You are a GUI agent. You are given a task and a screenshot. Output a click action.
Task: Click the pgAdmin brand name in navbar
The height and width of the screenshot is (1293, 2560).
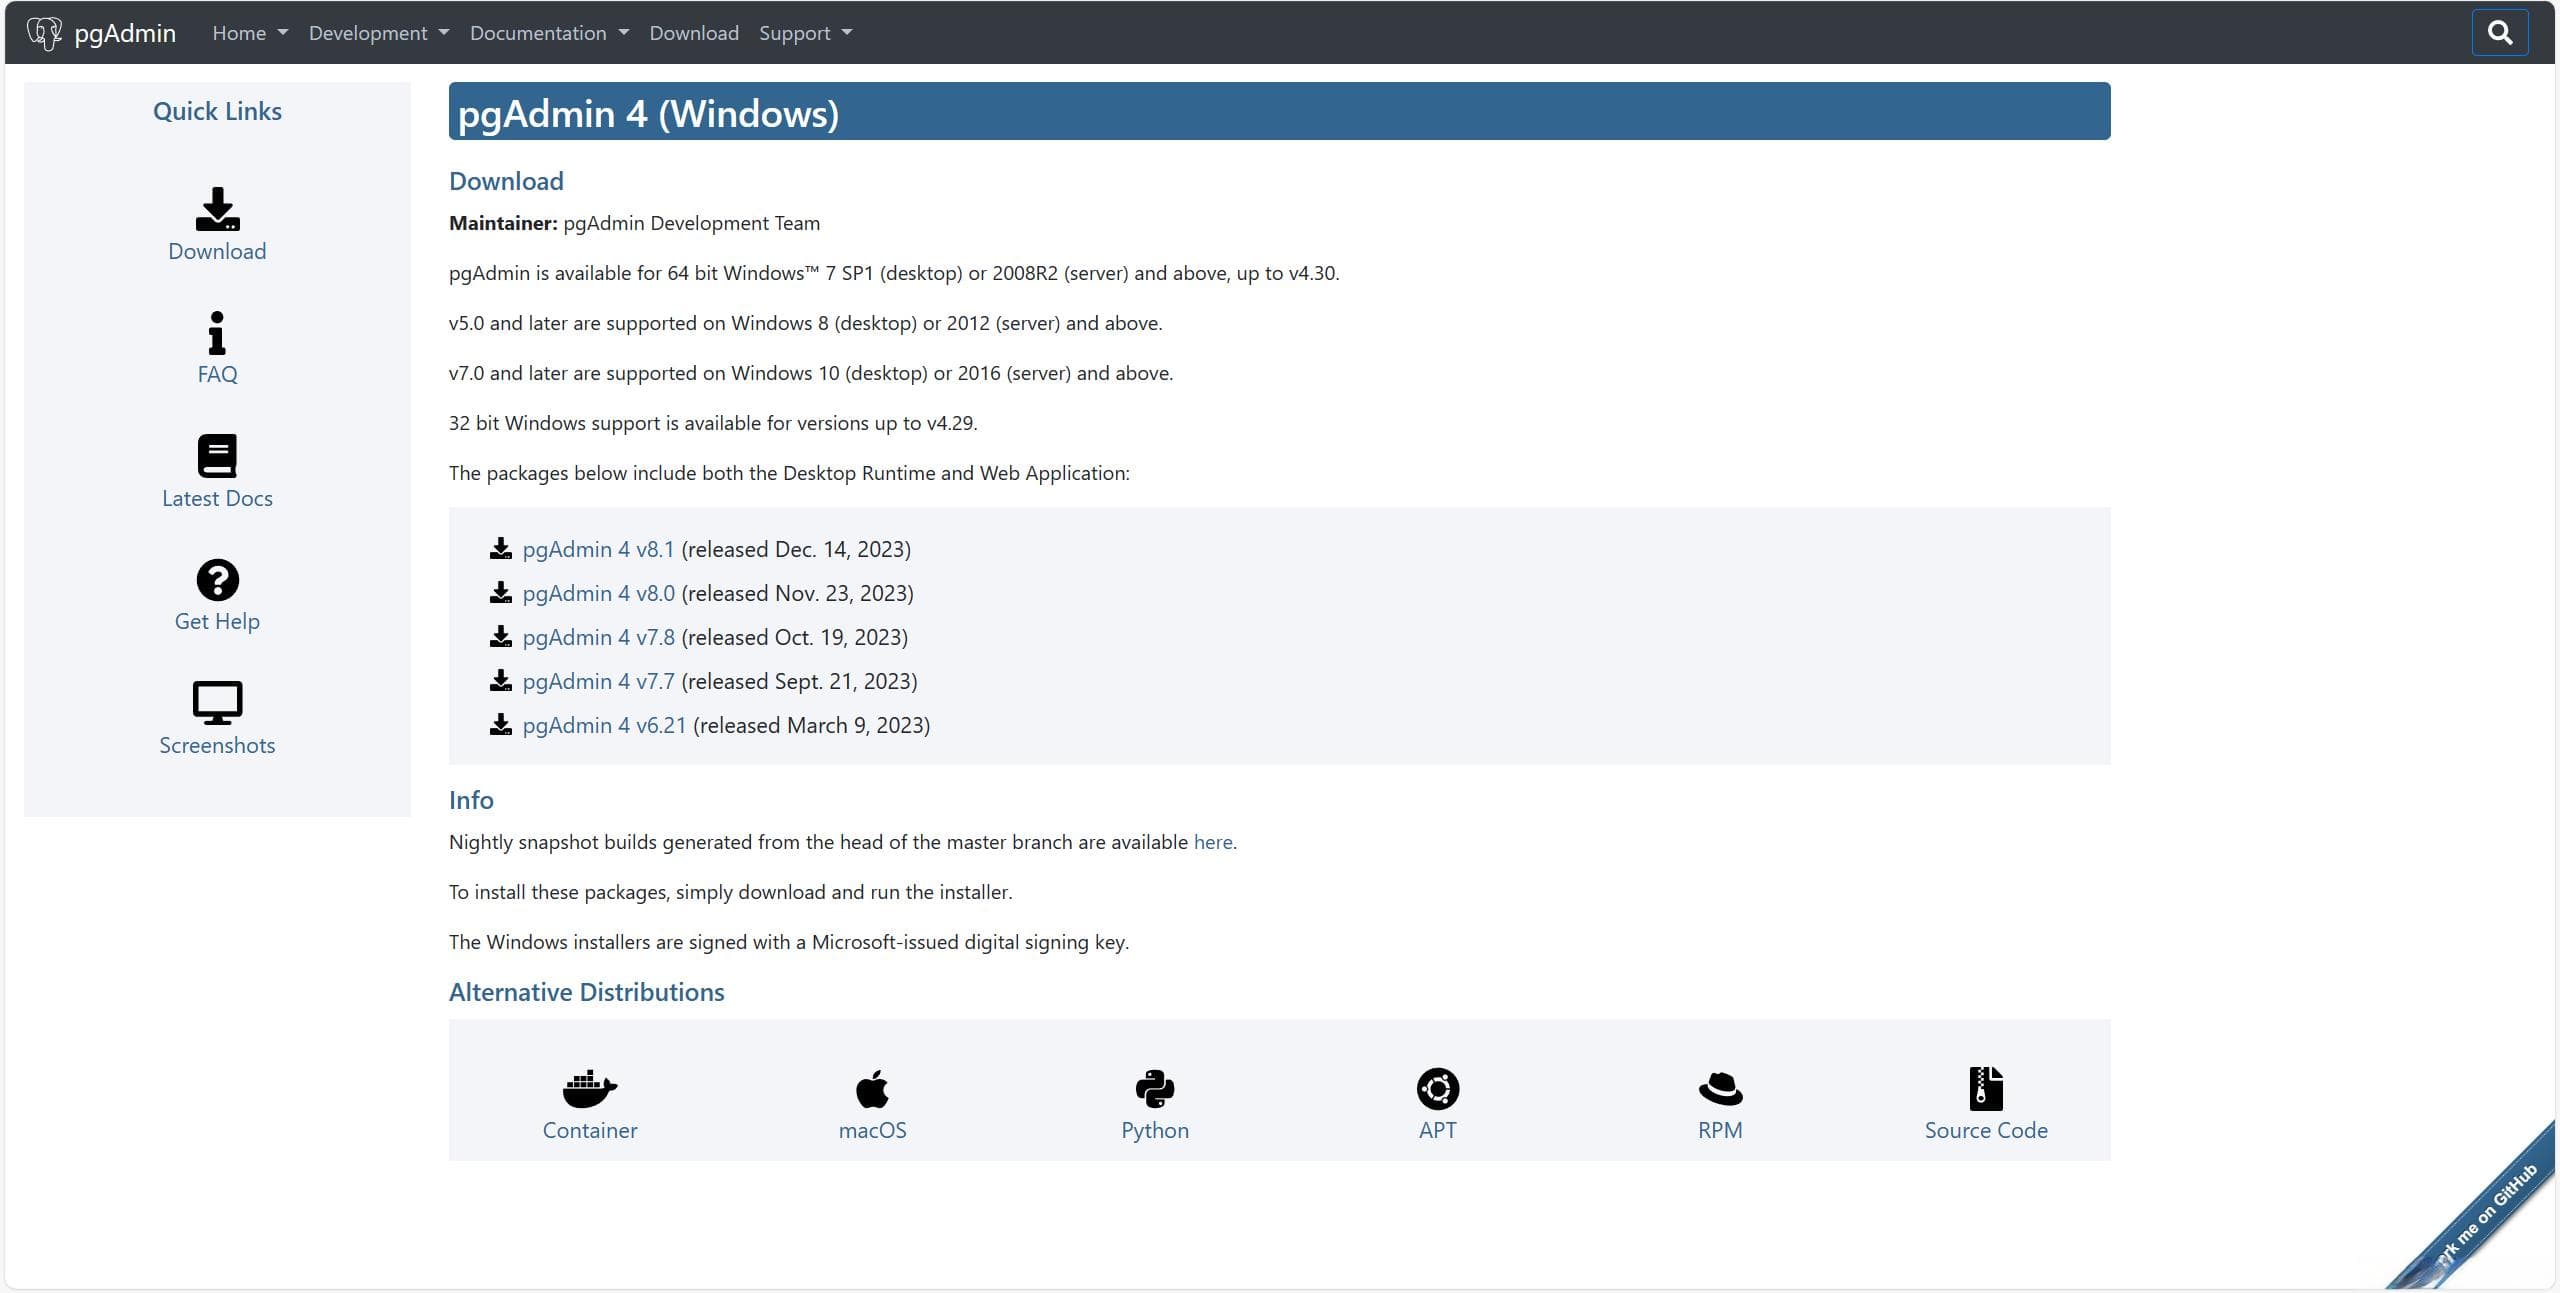(125, 33)
